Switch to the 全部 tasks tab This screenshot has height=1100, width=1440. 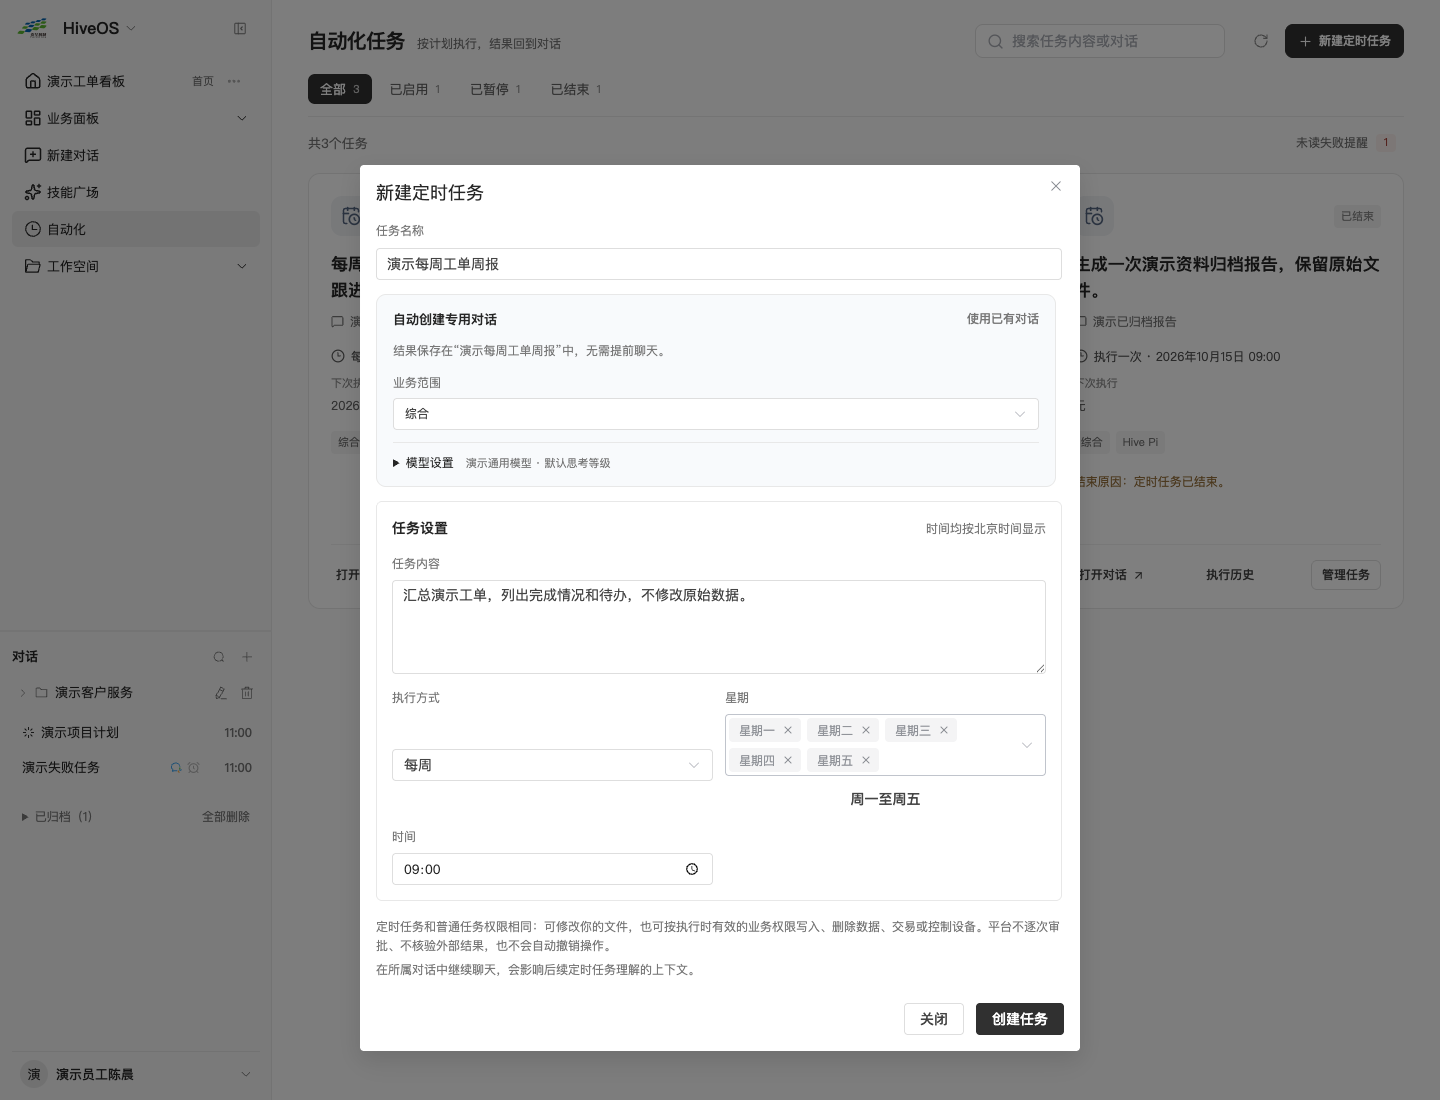tap(340, 89)
